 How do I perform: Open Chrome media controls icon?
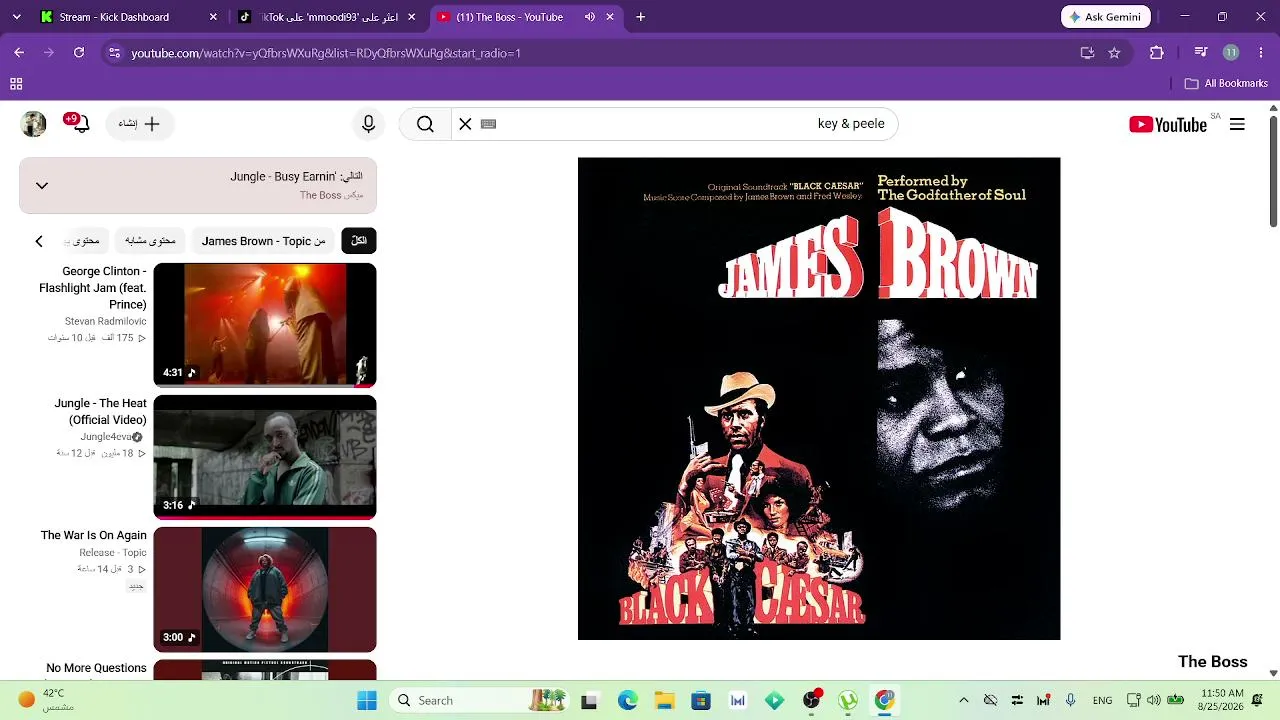[x=1201, y=53]
